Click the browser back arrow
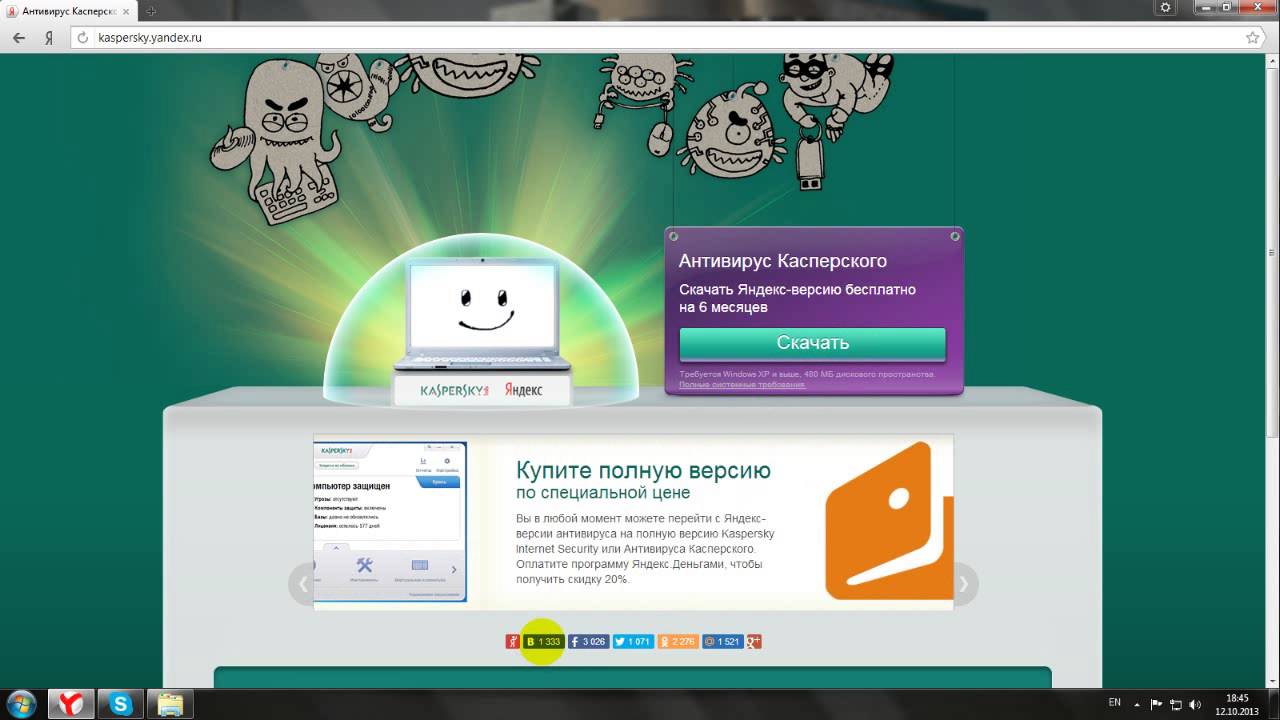This screenshot has width=1280, height=720. point(19,38)
